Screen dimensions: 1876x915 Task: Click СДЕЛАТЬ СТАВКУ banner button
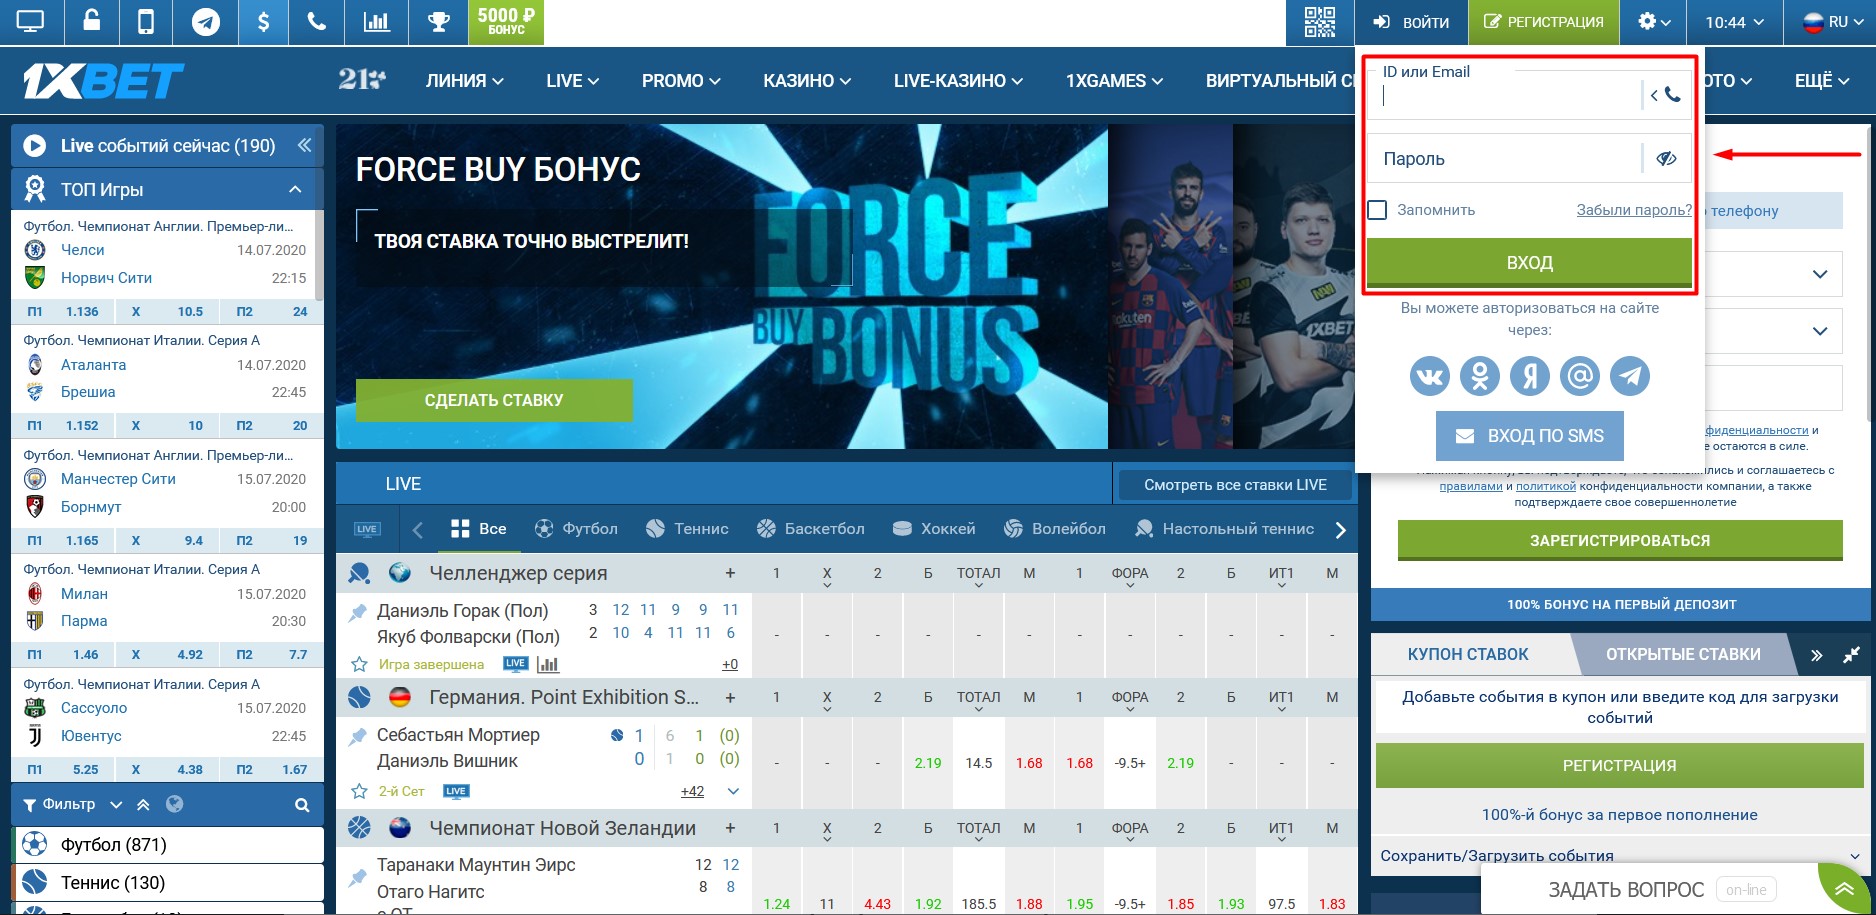[x=494, y=400]
